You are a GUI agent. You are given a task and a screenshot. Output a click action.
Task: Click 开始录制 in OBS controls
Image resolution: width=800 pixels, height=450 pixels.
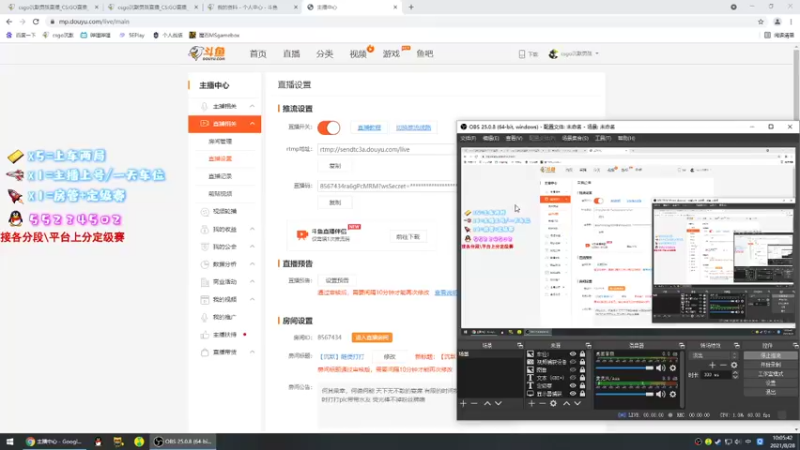(770, 365)
